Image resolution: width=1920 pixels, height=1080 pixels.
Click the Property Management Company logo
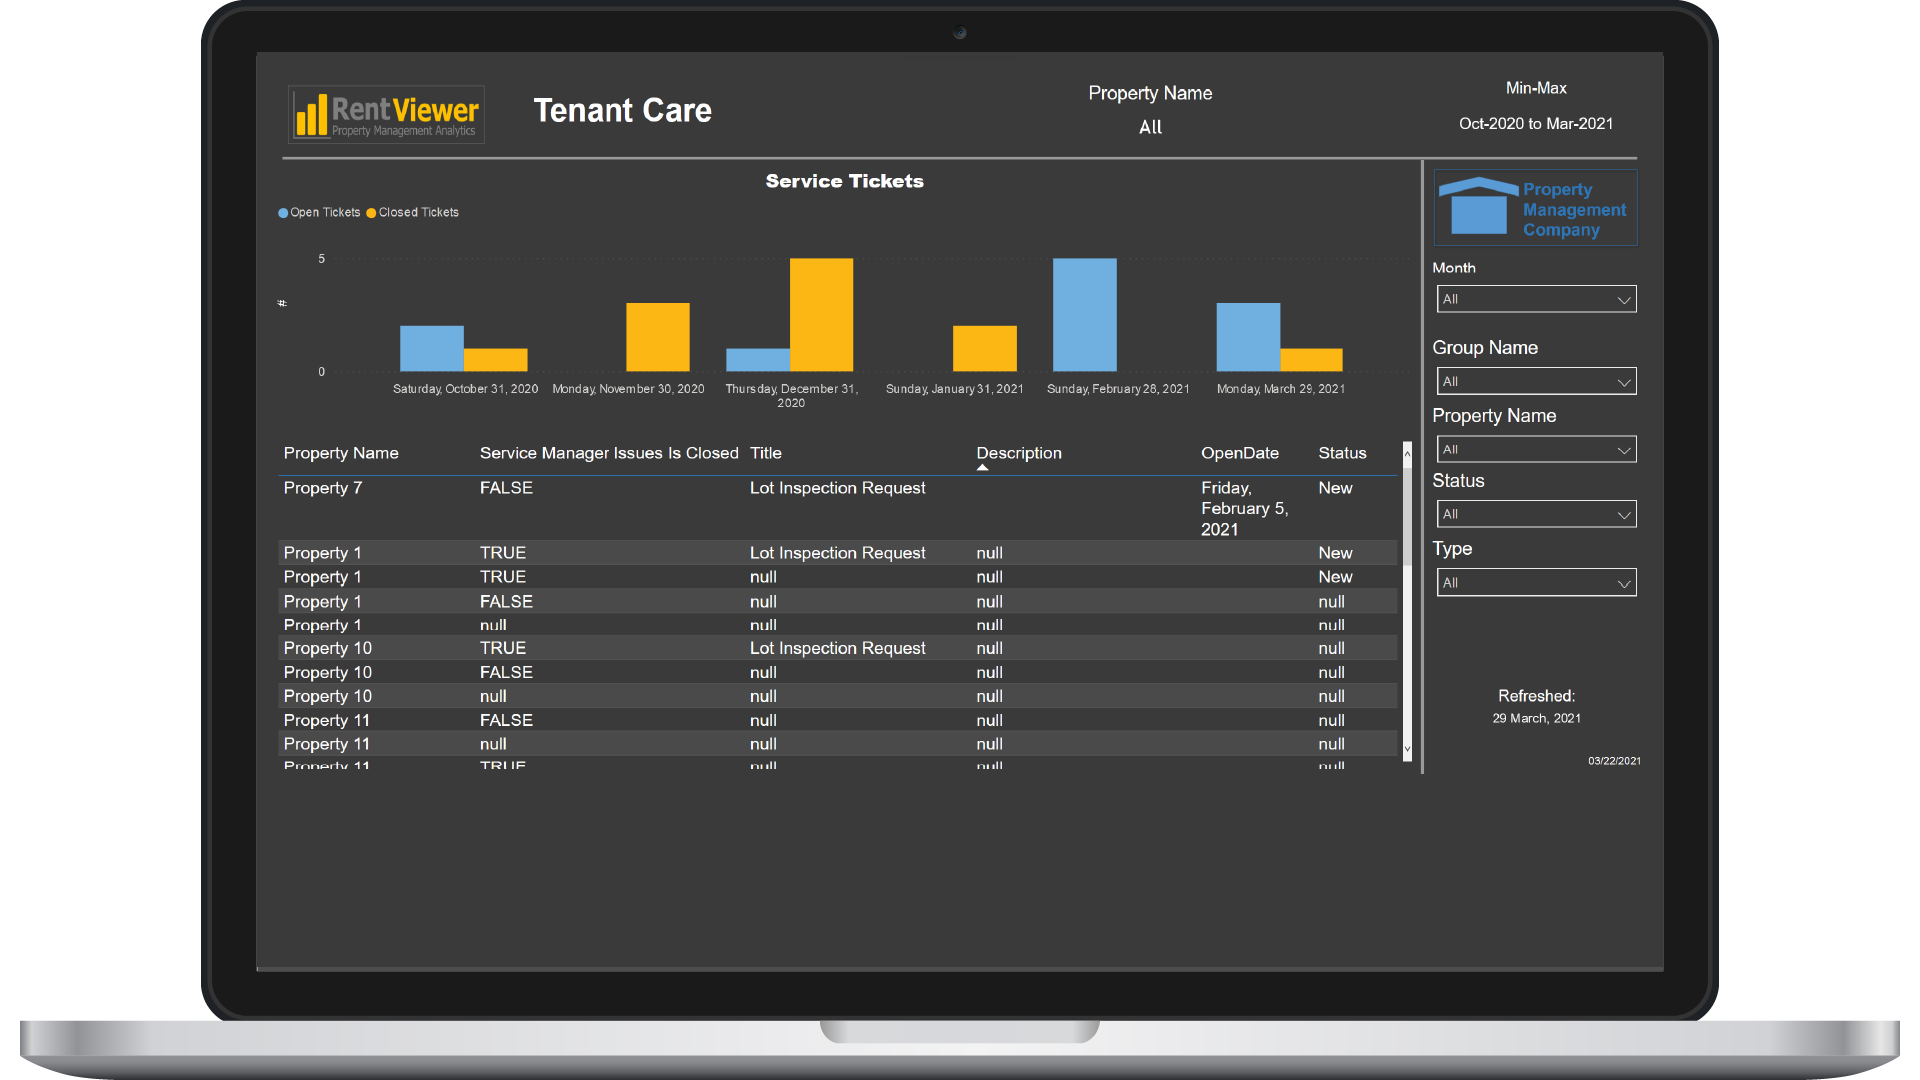point(1535,208)
